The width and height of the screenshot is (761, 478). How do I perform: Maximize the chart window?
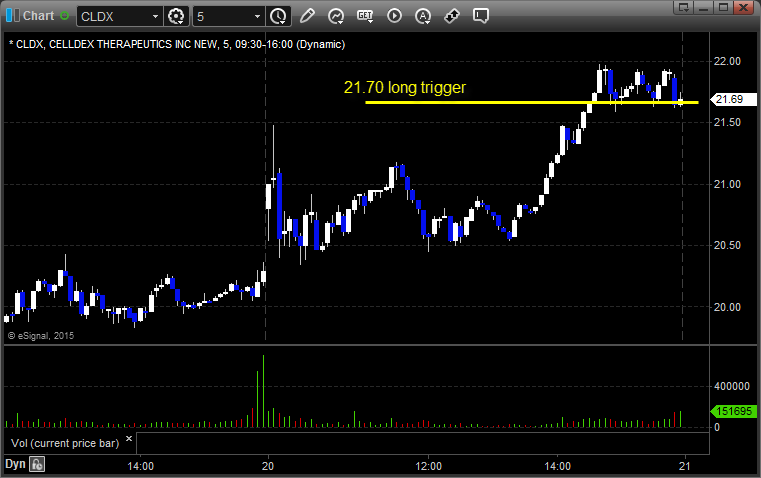coord(723,7)
